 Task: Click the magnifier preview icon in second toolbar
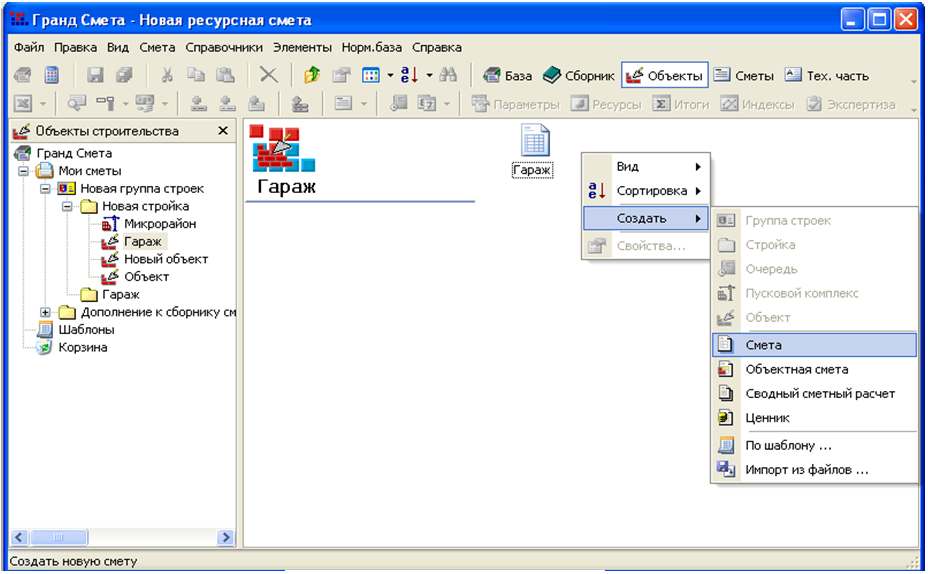(76, 104)
